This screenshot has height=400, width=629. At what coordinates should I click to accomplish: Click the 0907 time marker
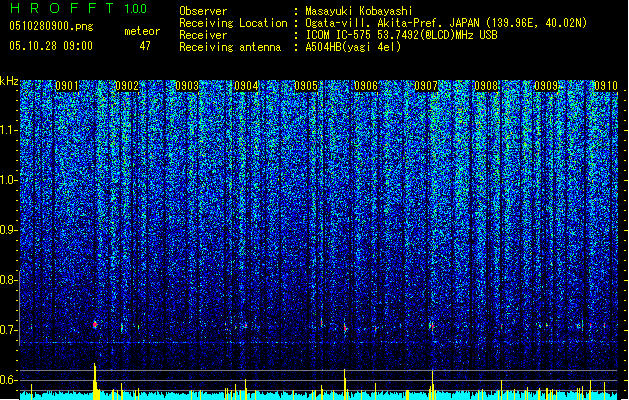click(426, 86)
